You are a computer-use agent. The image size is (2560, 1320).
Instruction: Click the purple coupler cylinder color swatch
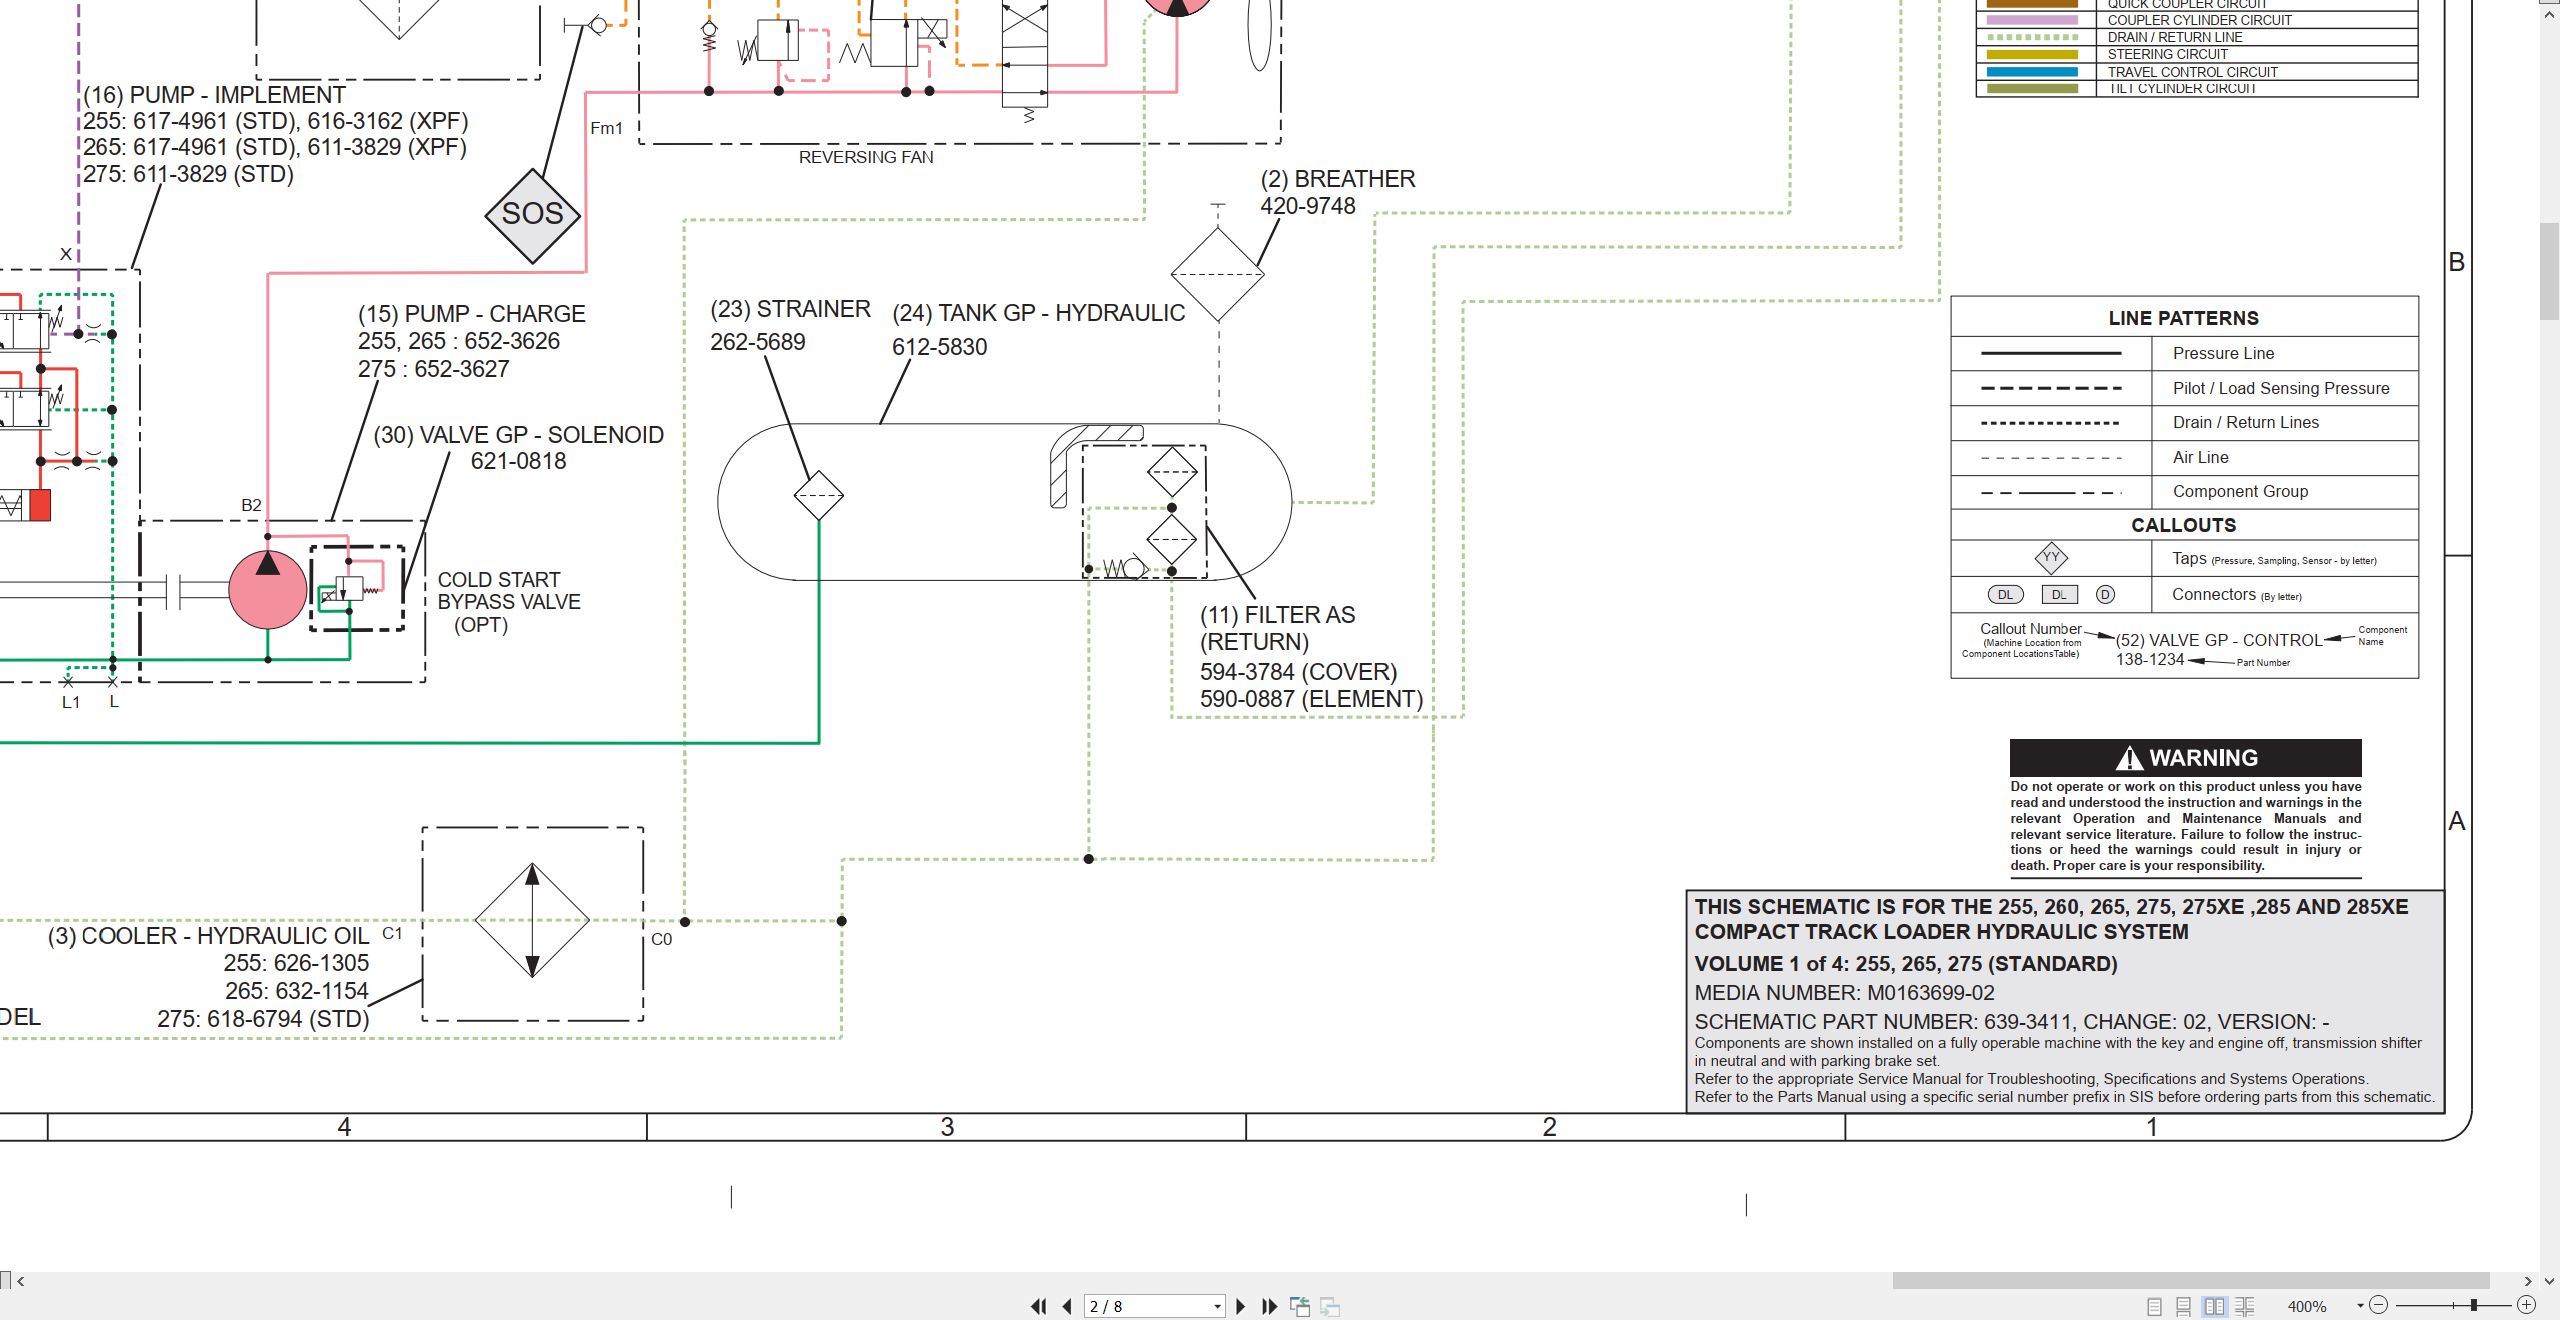click(2032, 20)
